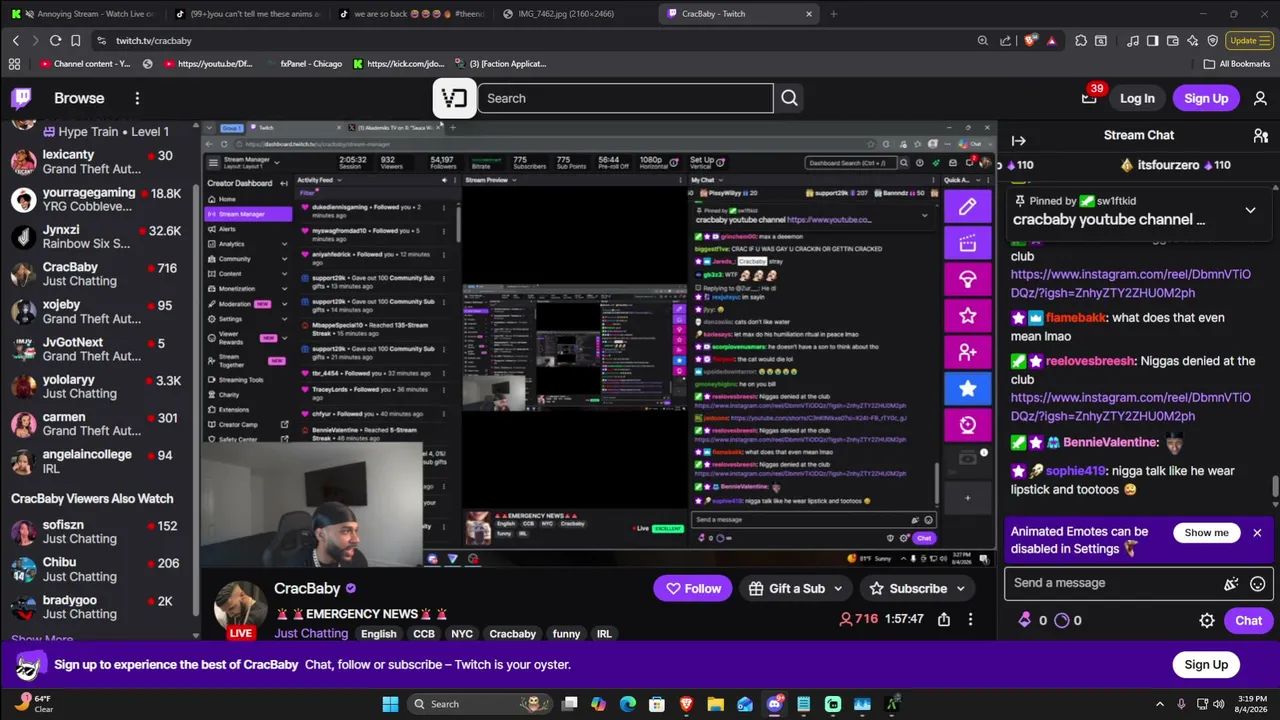Open Microsoft Edge from the taskbar
Screen dimensions: 1280x720
pyautogui.click(x=627, y=704)
